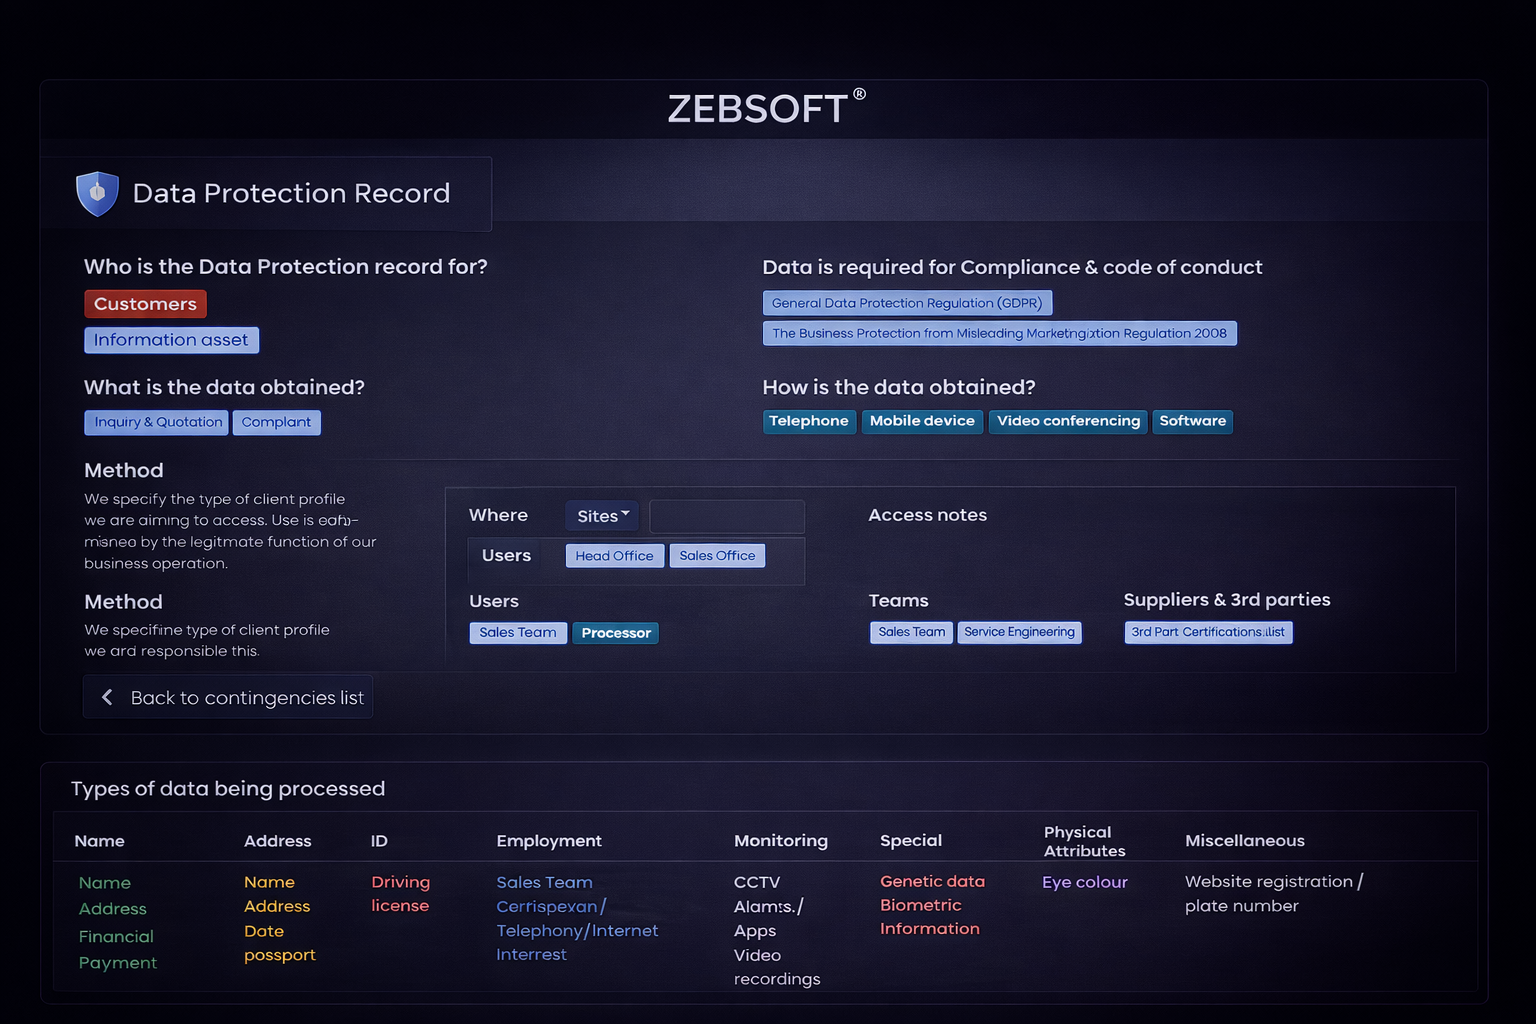Screen dimensions: 1536x1024
Task: Click the Employment column header
Action: point(549,841)
